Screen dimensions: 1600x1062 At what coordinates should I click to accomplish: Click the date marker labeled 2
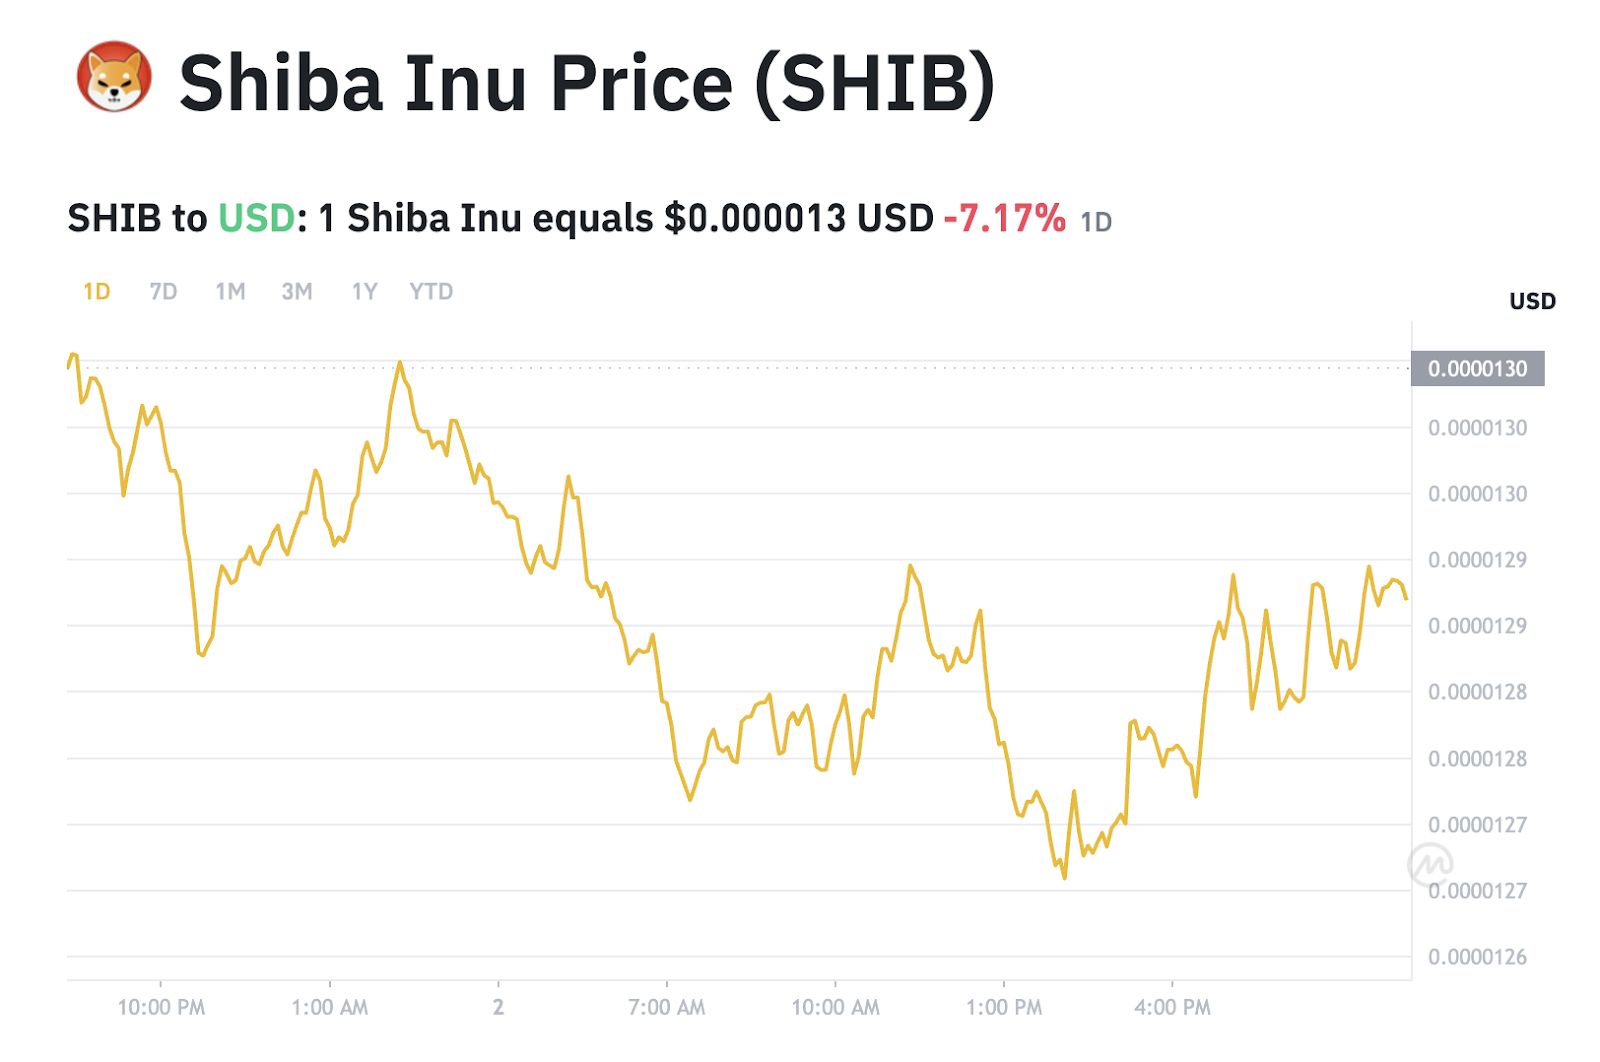498,1007
